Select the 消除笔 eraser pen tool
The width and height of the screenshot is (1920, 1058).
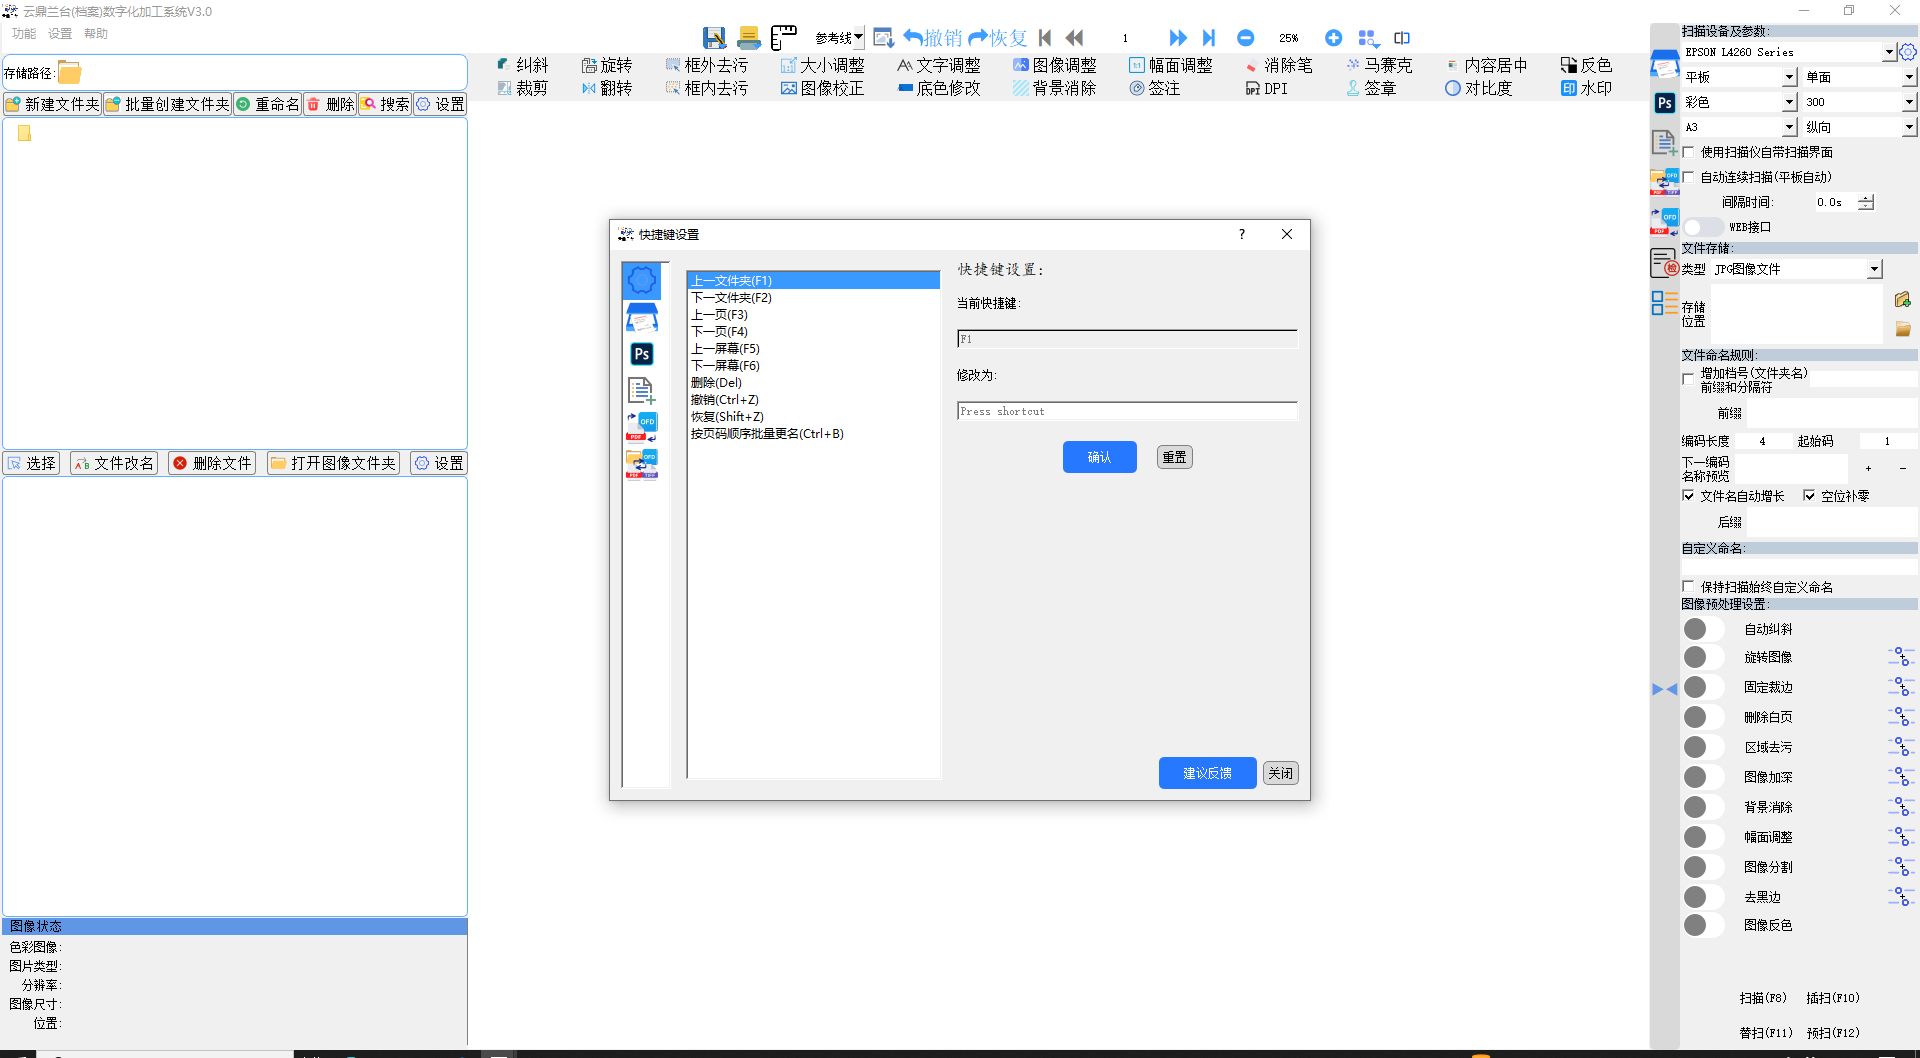point(1278,65)
